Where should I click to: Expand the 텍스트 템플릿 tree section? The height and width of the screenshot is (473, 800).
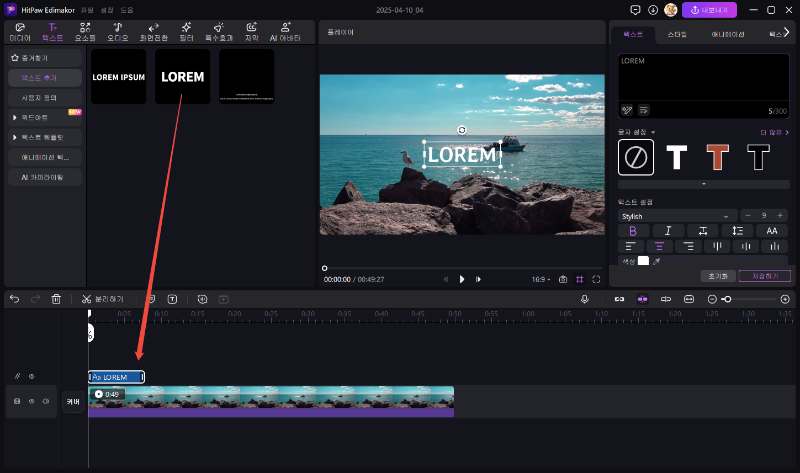coord(40,136)
